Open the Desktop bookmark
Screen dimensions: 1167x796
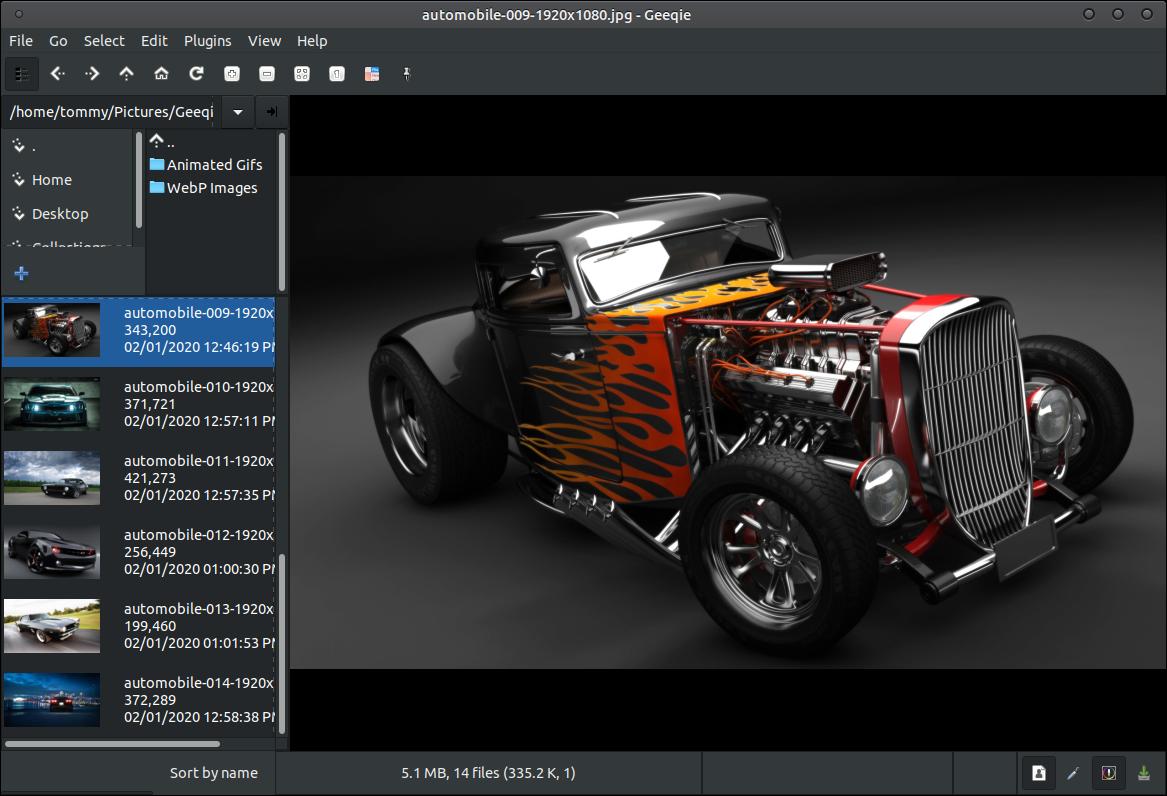click(69, 214)
